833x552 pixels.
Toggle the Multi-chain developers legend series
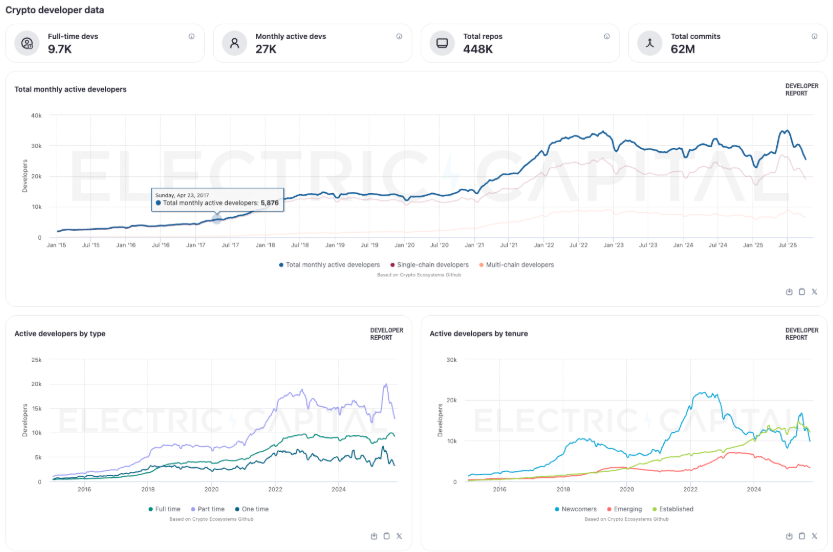tap(517, 265)
